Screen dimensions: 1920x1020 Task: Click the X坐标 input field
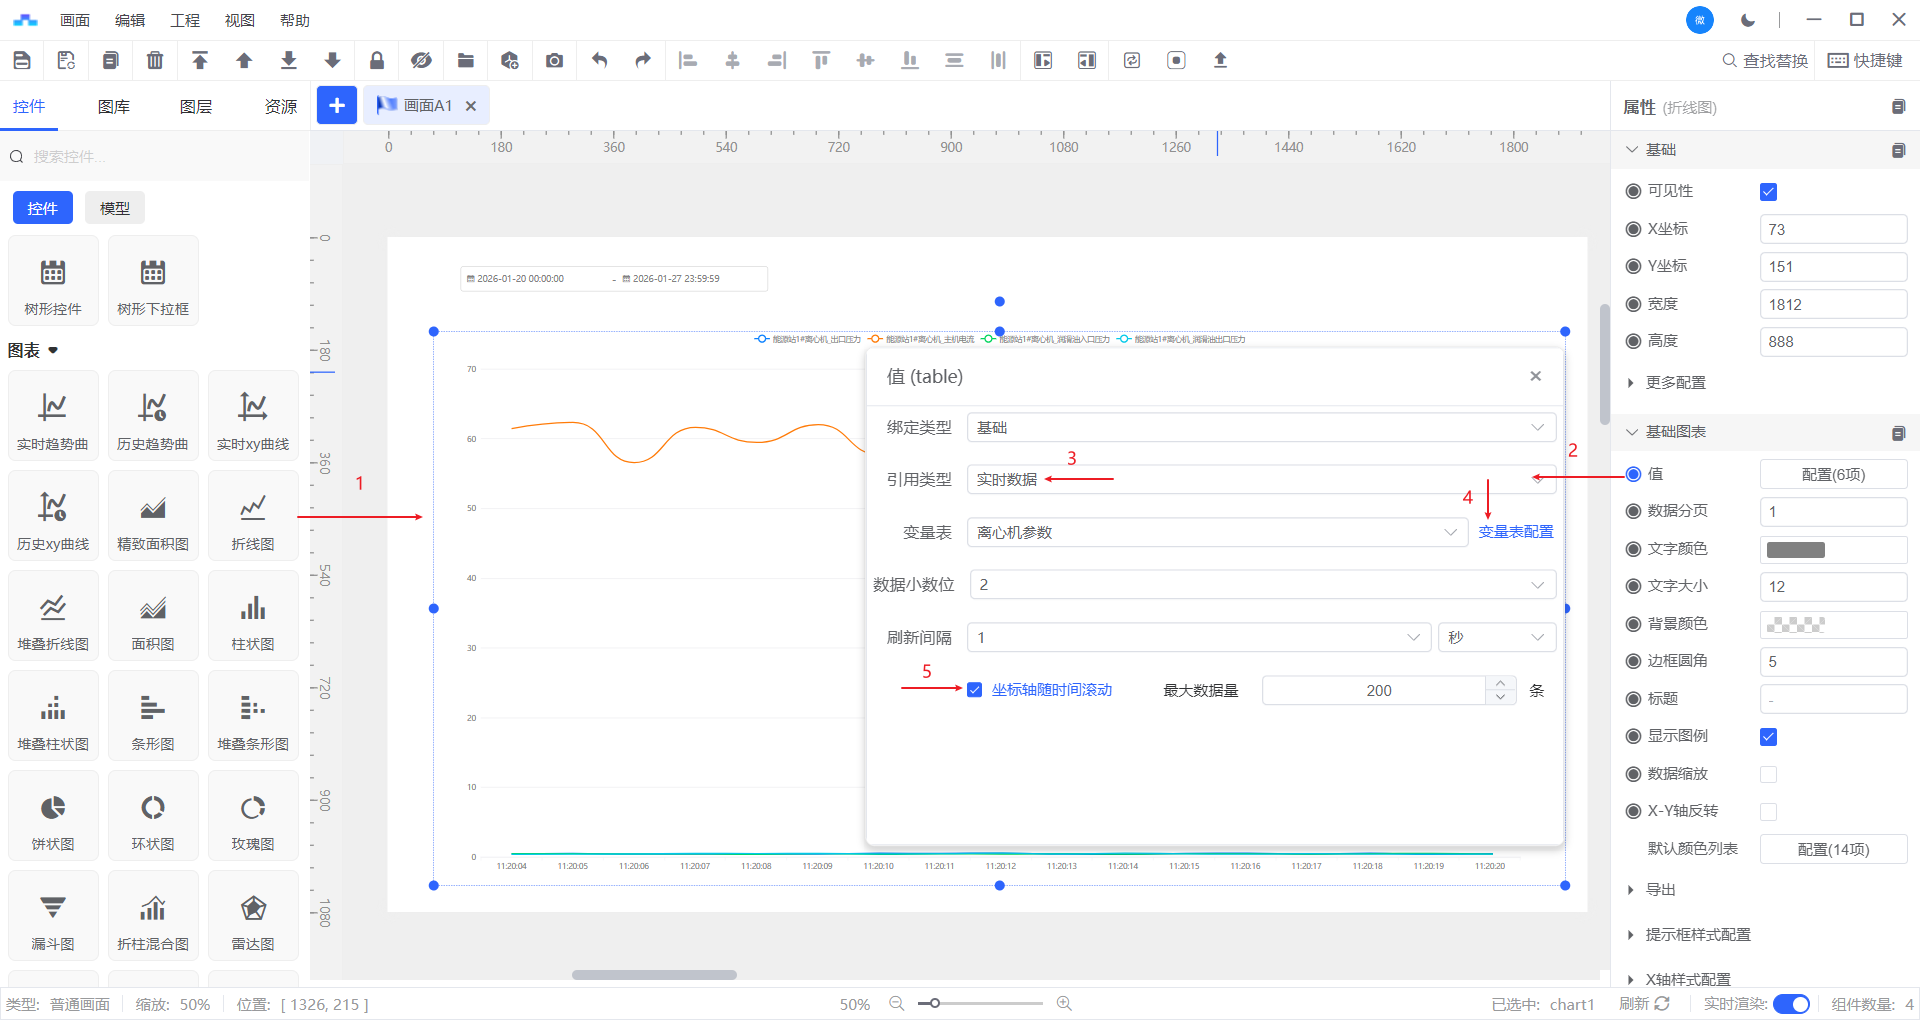[x=1832, y=230]
